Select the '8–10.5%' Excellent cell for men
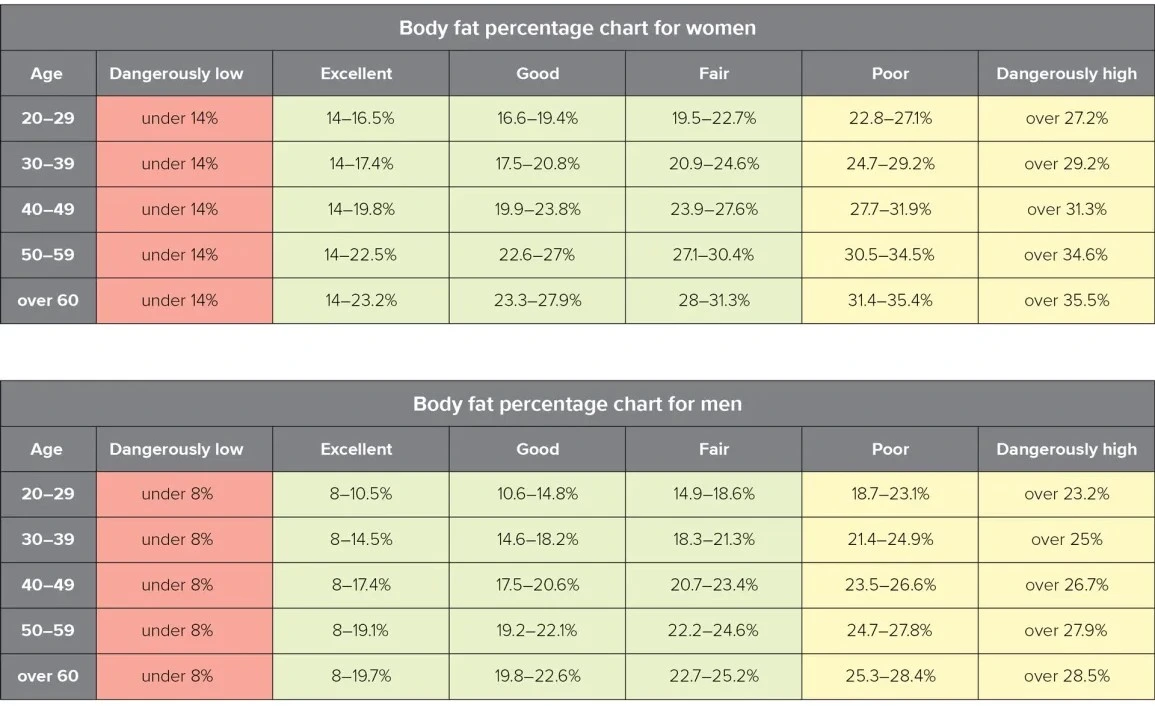1155x706 pixels. pyautogui.click(x=360, y=494)
